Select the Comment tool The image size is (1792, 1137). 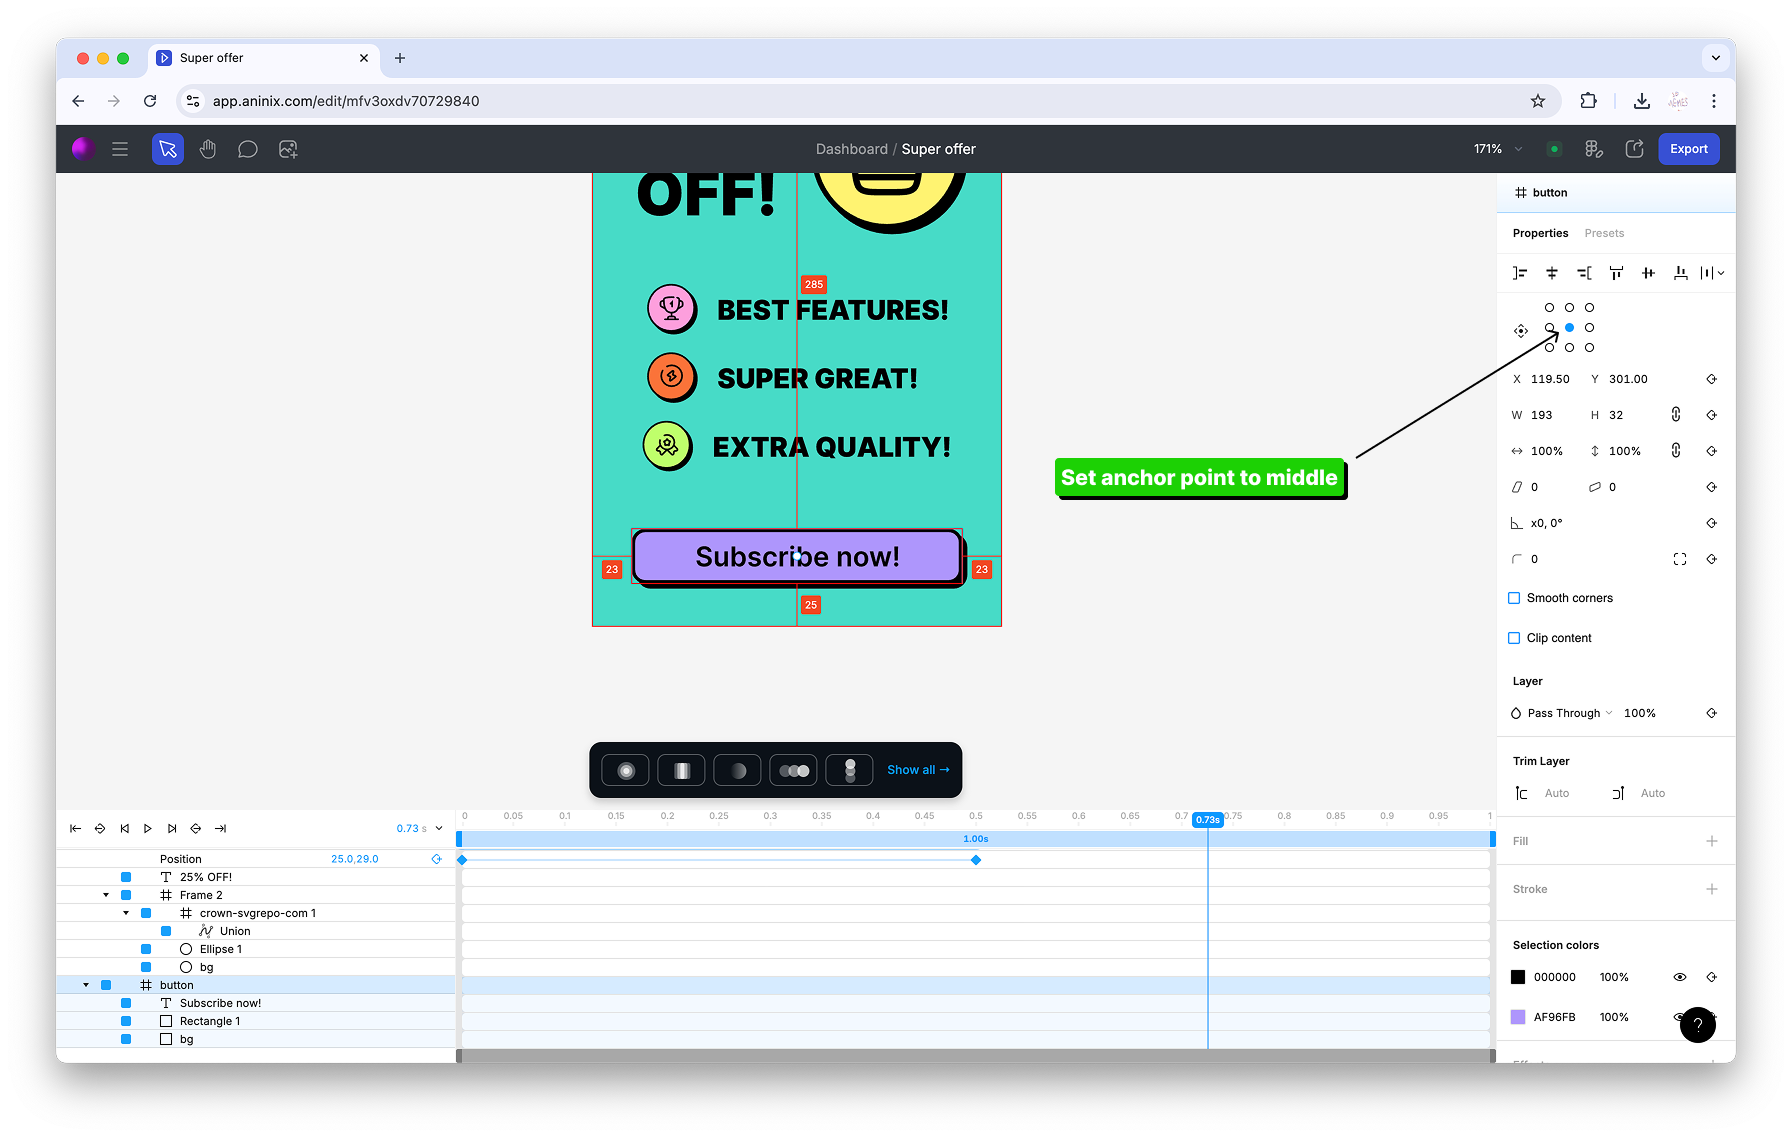click(248, 149)
